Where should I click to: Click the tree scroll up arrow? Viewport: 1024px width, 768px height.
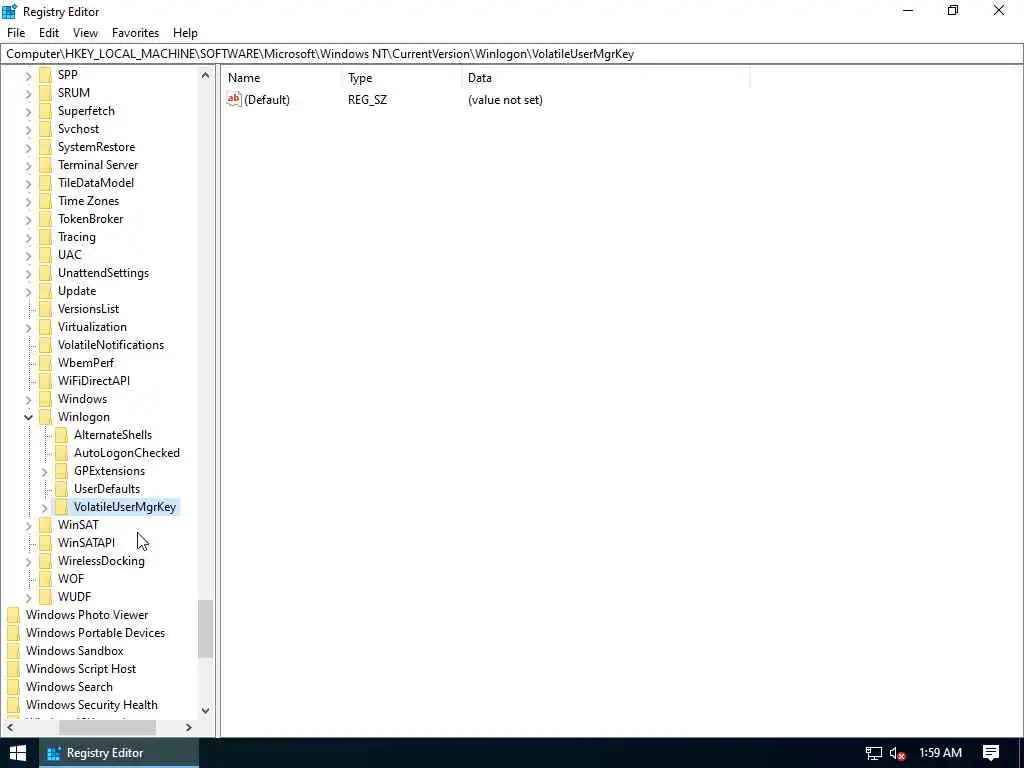(x=206, y=75)
